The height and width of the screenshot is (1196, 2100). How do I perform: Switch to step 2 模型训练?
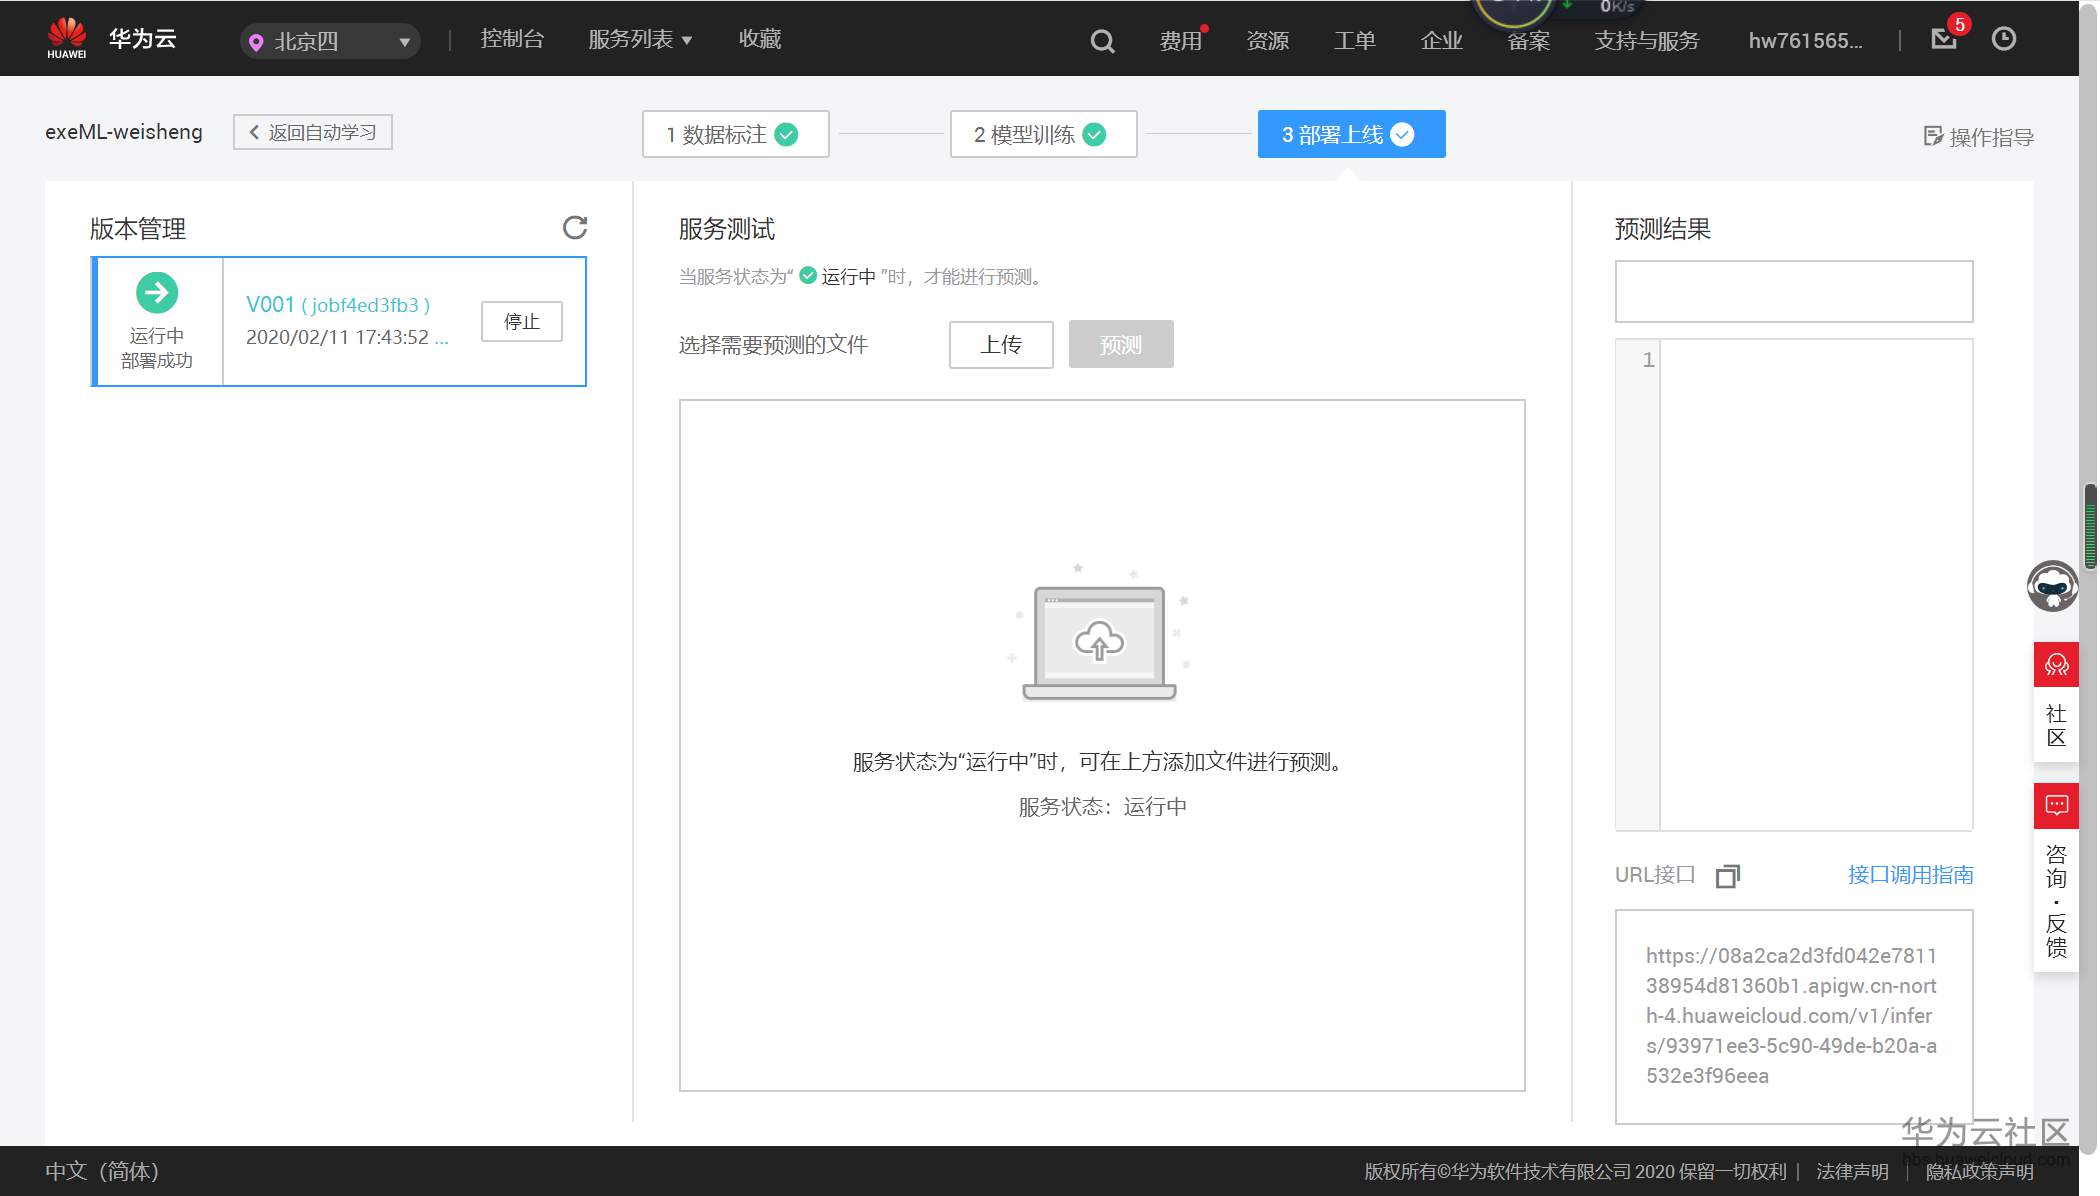[1042, 133]
